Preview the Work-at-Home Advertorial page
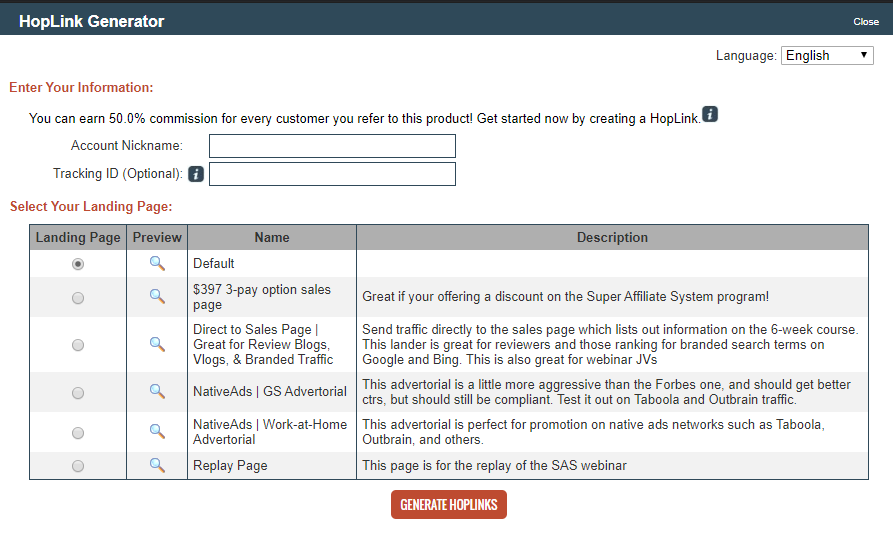The height and width of the screenshot is (541, 893). coord(157,431)
